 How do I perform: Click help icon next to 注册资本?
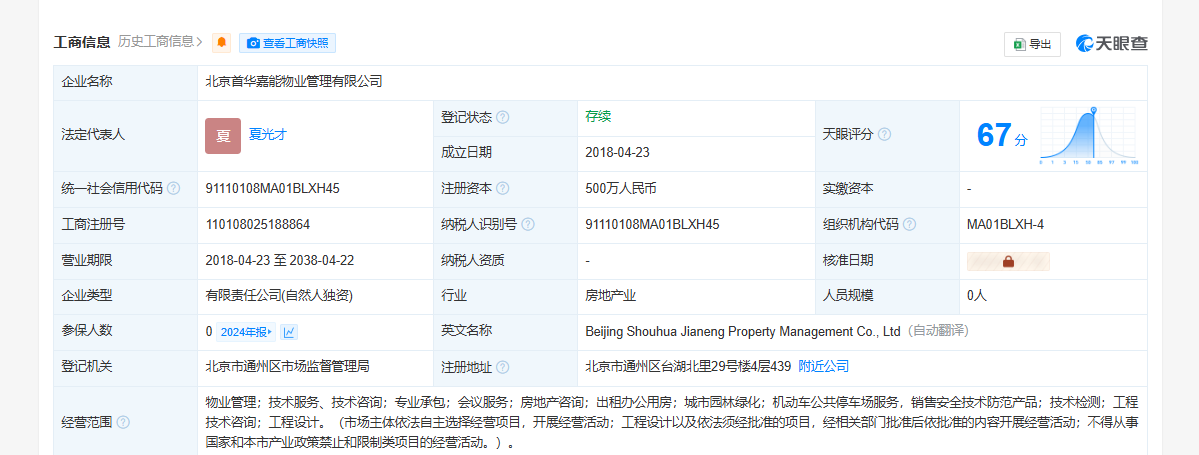(502, 189)
